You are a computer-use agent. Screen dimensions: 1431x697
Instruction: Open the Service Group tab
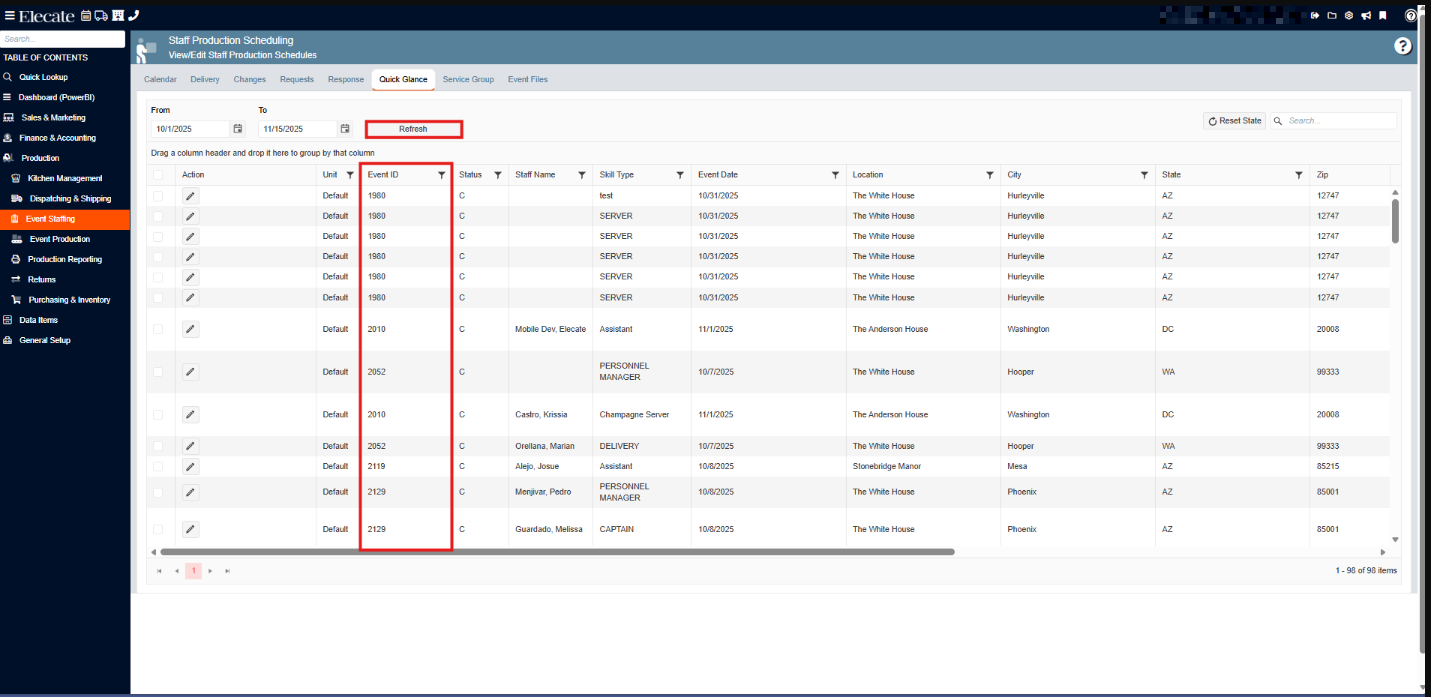pyautogui.click(x=468, y=79)
